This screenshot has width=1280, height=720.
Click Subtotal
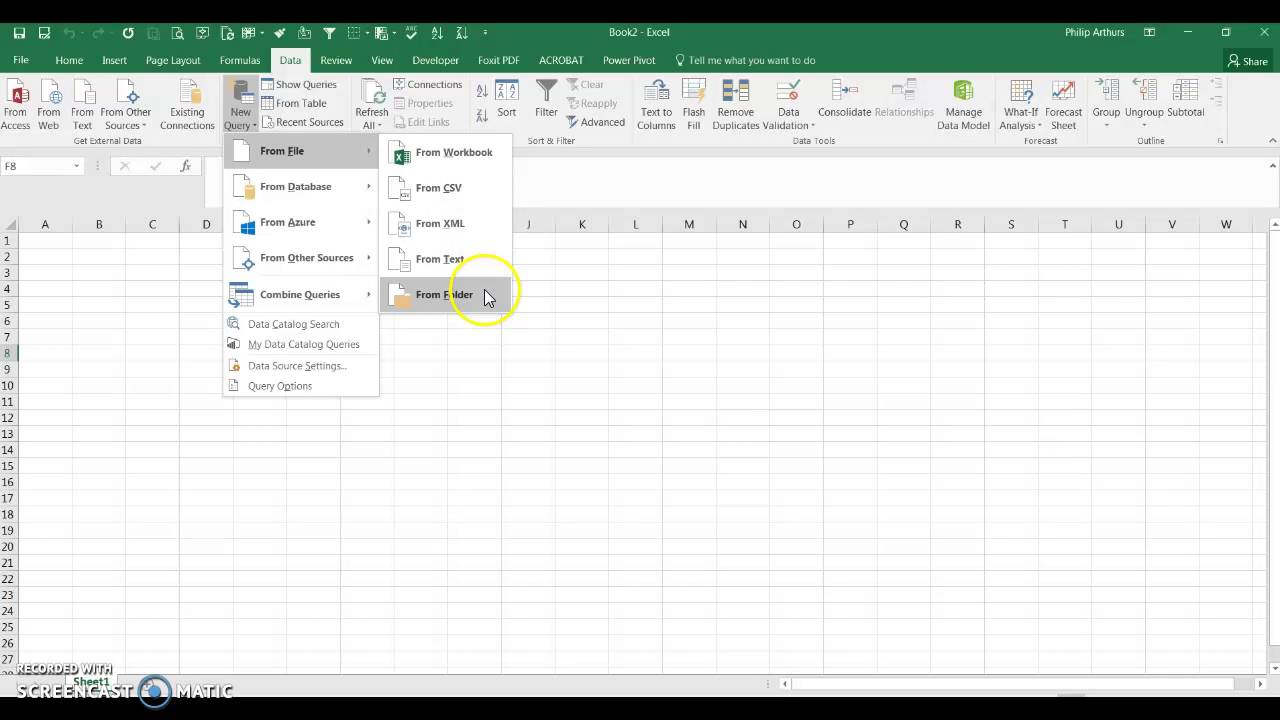[1186, 100]
